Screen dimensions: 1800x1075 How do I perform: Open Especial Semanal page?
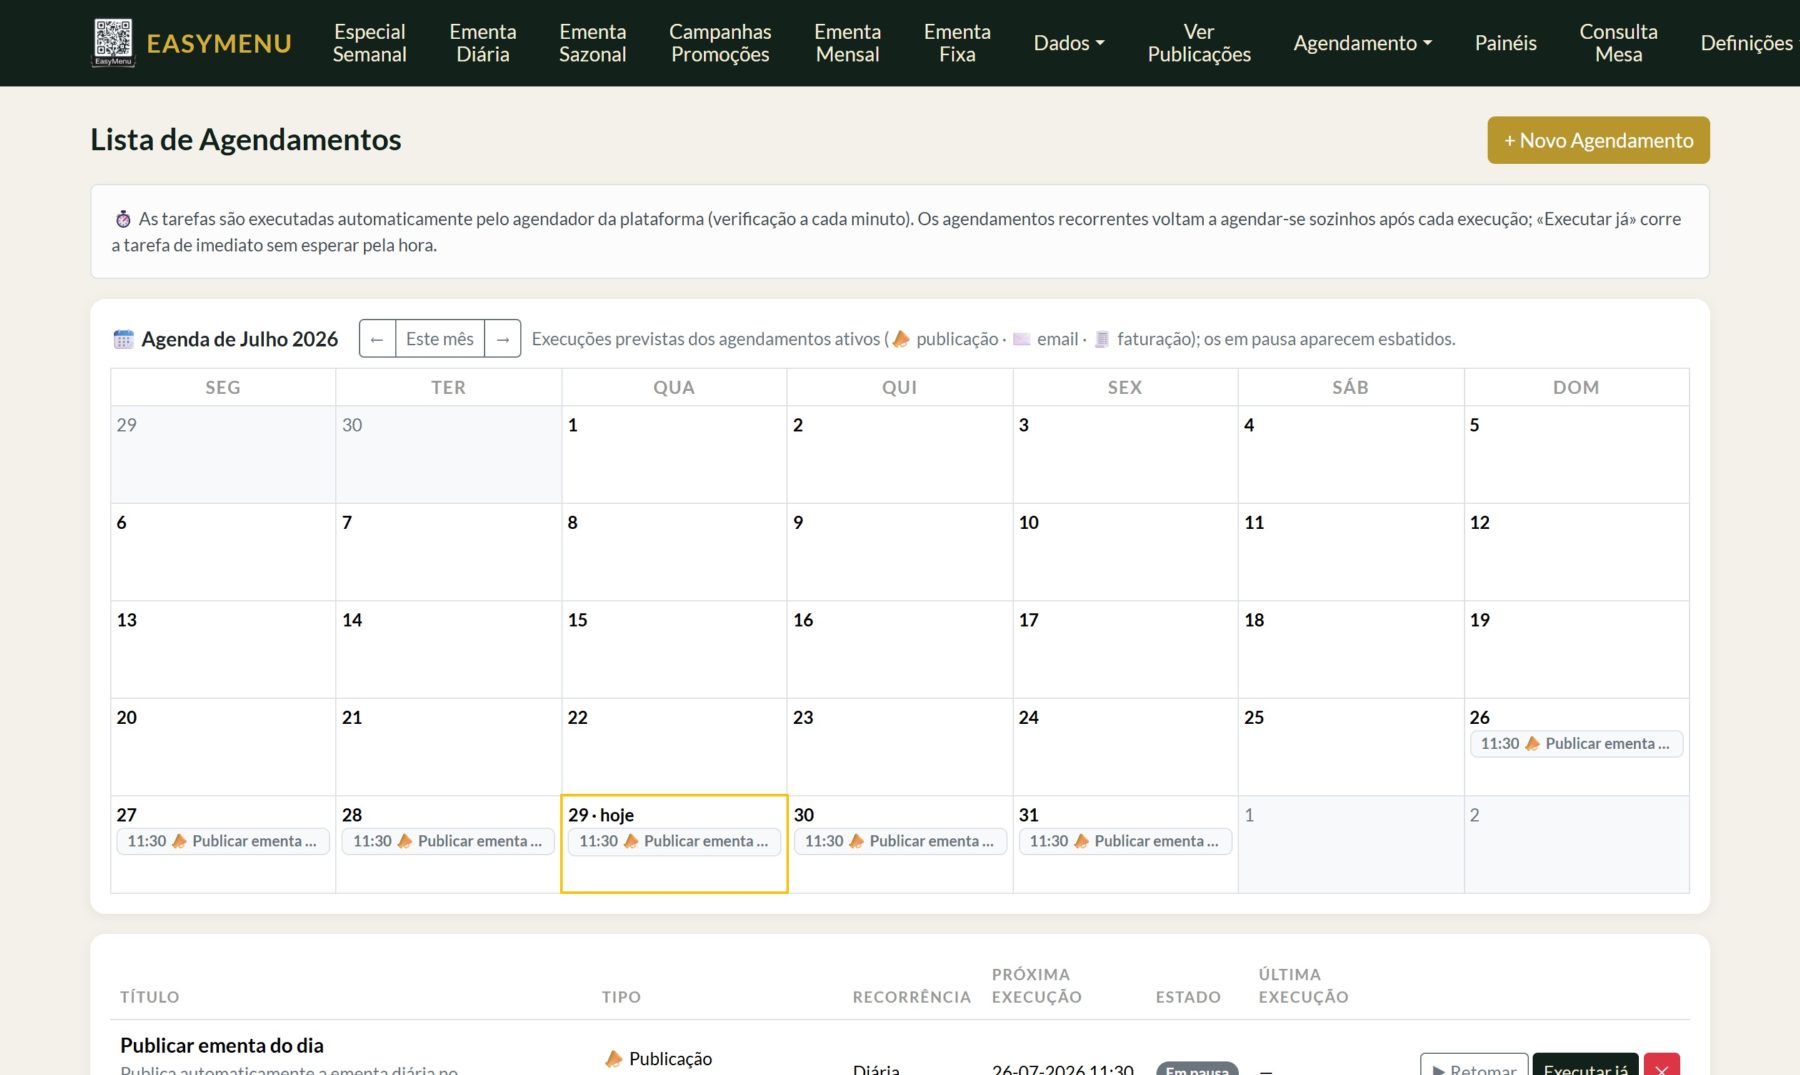click(369, 43)
